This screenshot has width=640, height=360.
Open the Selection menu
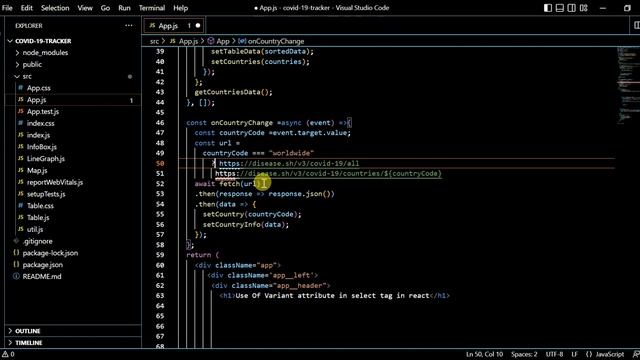click(55, 8)
